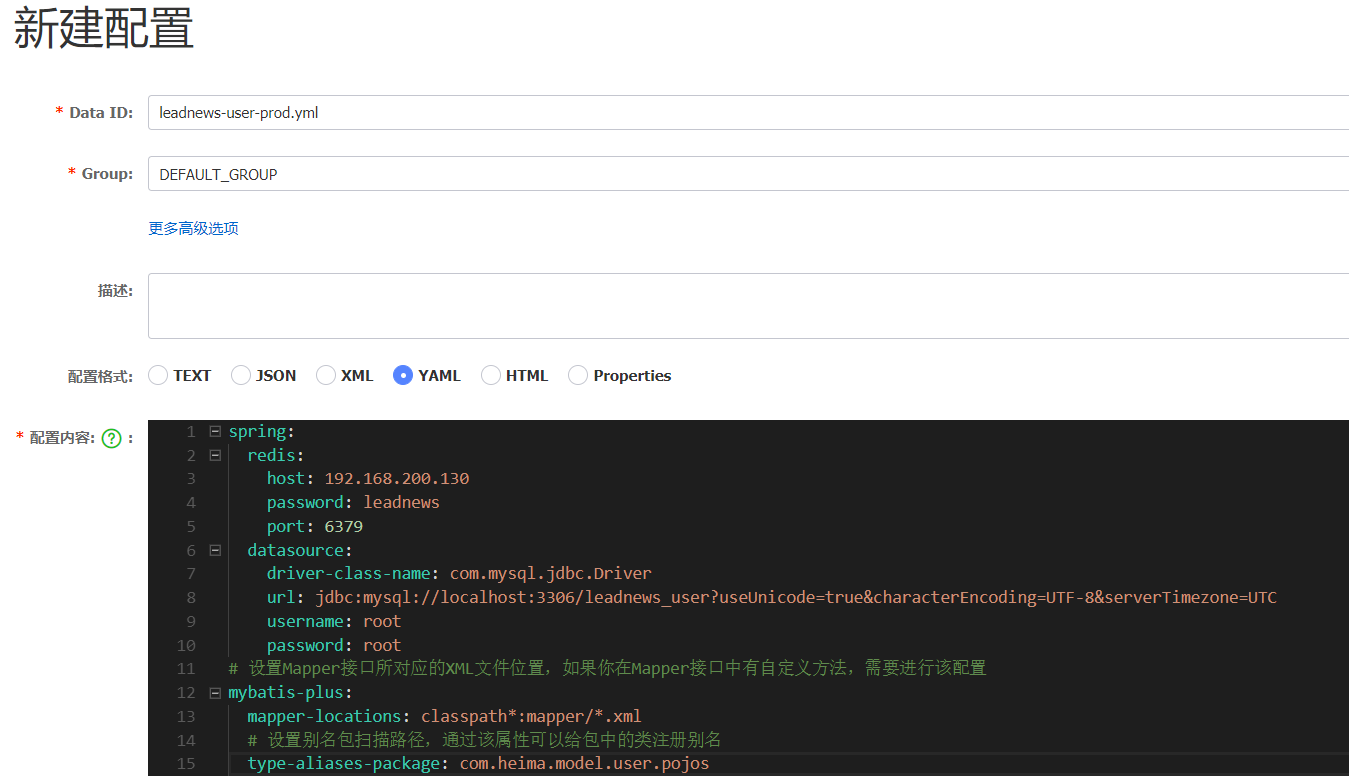Image resolution: width=1349 pixels, height=776 pixels.
Task: Click inside the 描述 text area
Action: click(x=748, y=306)
